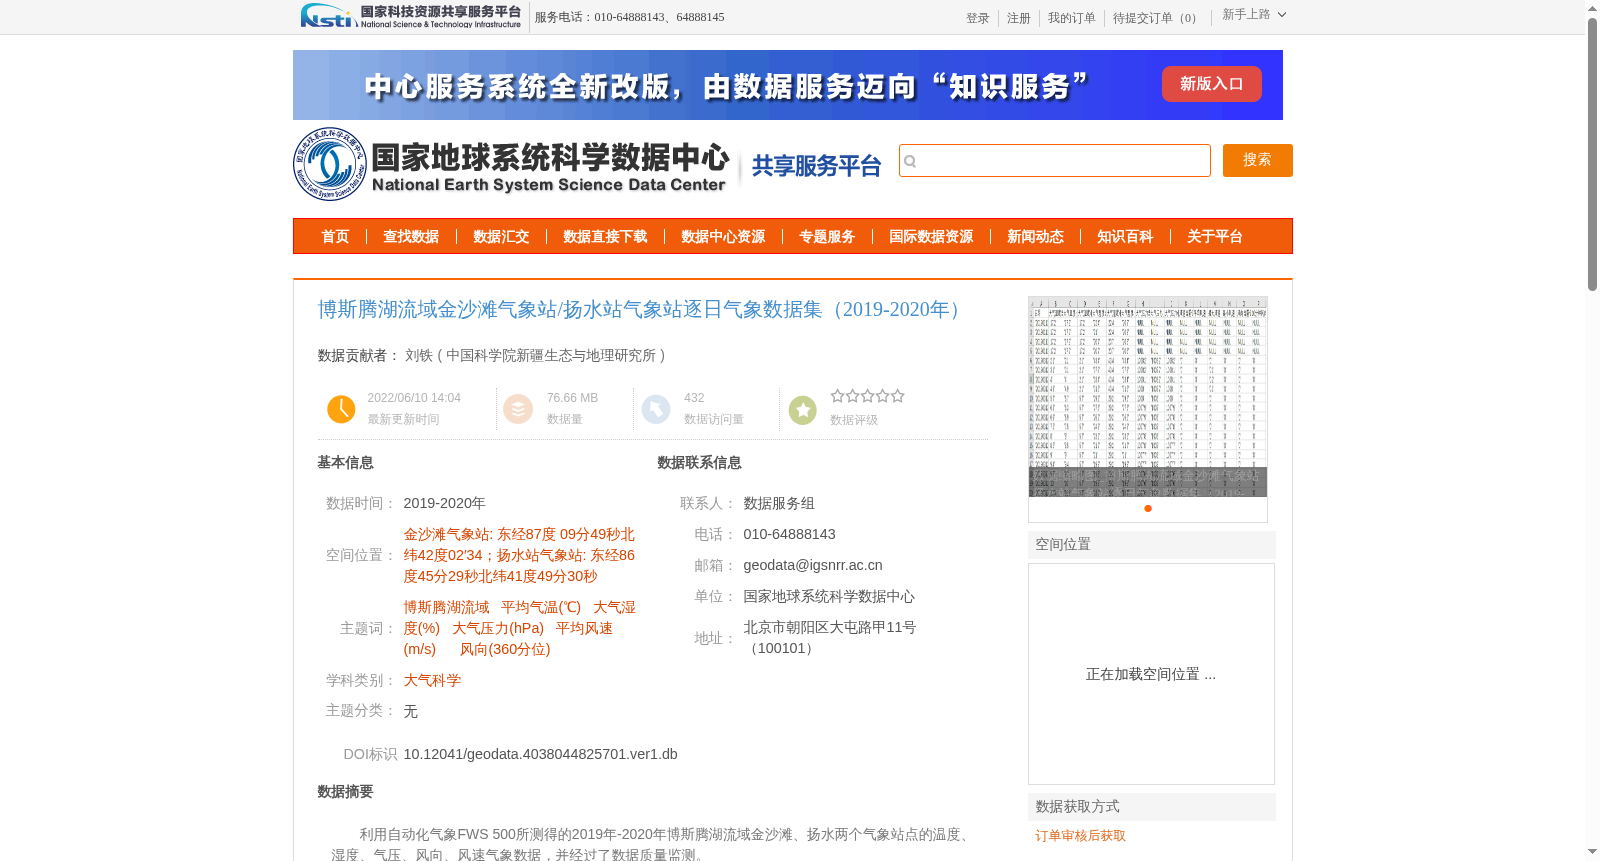Image resolution: width=1600 pixels, height=861 pixels.
Task: Open 知识百科 menu item
Action: click(x=1125, y=236)
